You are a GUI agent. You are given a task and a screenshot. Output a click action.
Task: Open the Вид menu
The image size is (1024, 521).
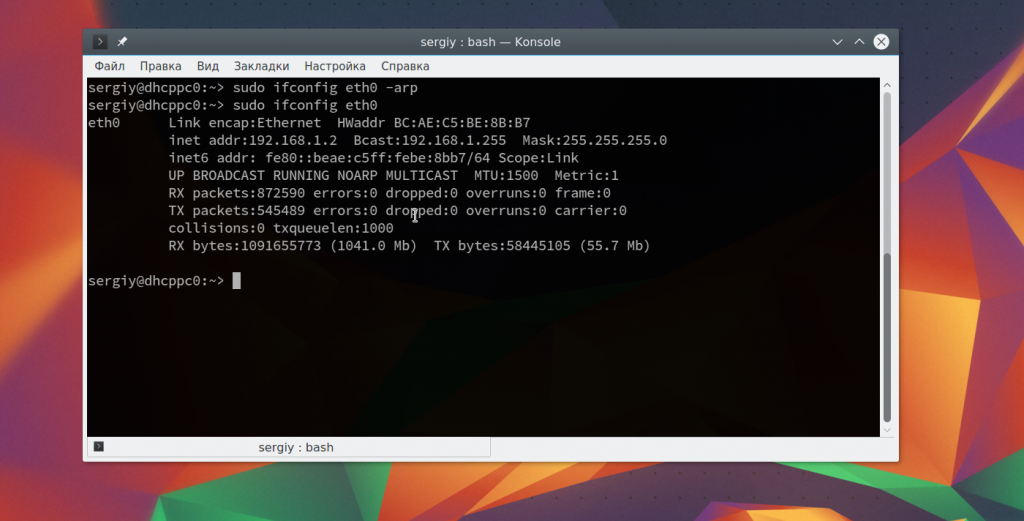point(208,66)
